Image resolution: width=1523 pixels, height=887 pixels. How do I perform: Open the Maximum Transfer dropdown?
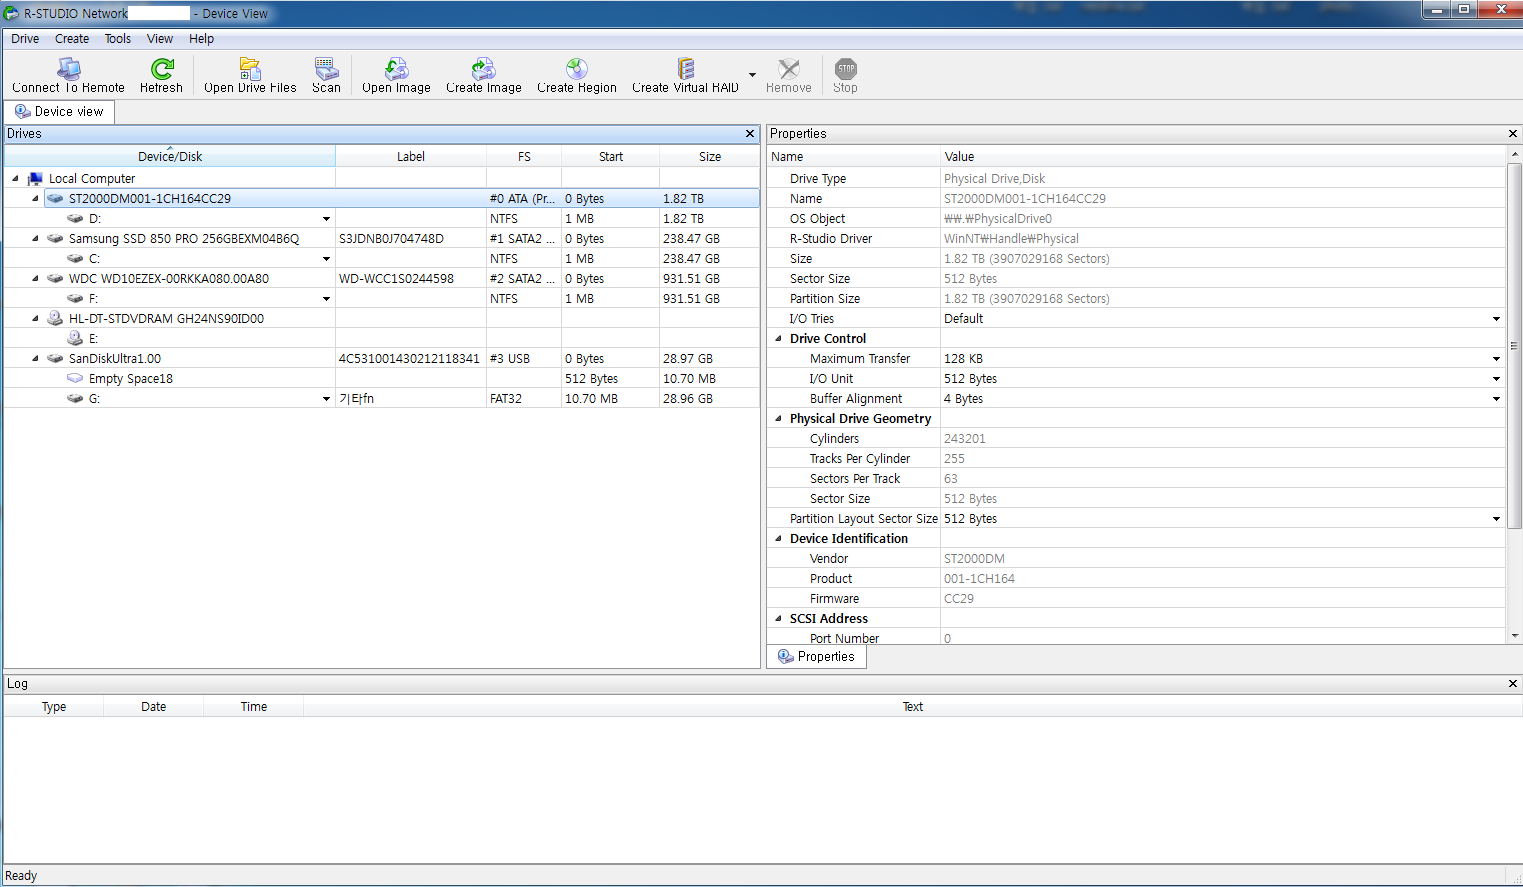1496,359
